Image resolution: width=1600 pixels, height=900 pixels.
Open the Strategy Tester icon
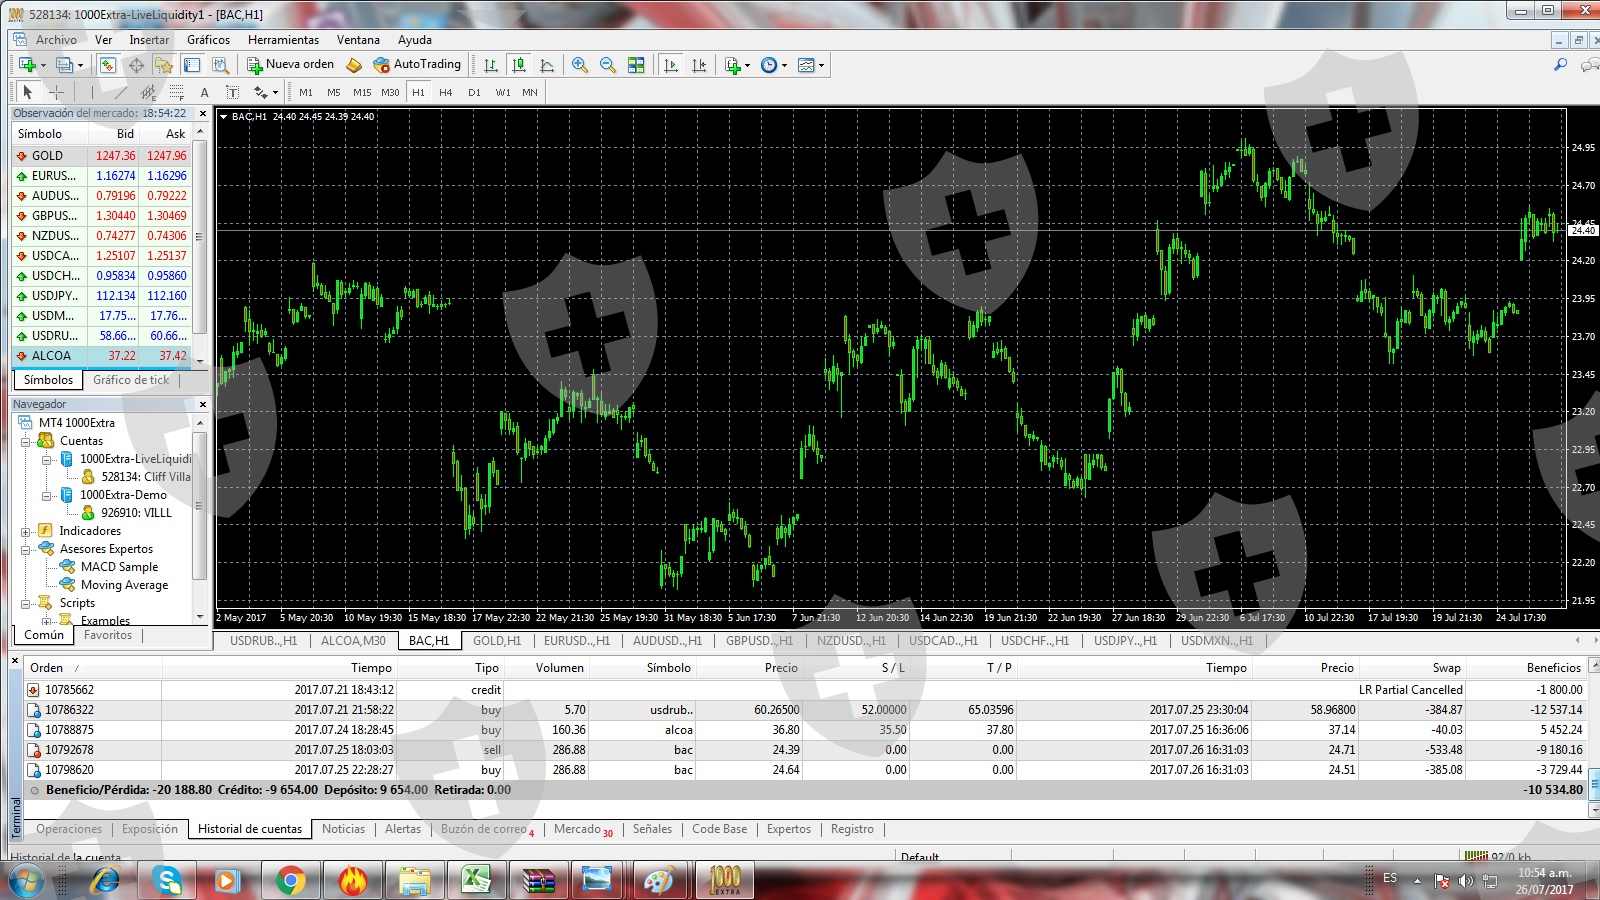[x=221, y=65]
